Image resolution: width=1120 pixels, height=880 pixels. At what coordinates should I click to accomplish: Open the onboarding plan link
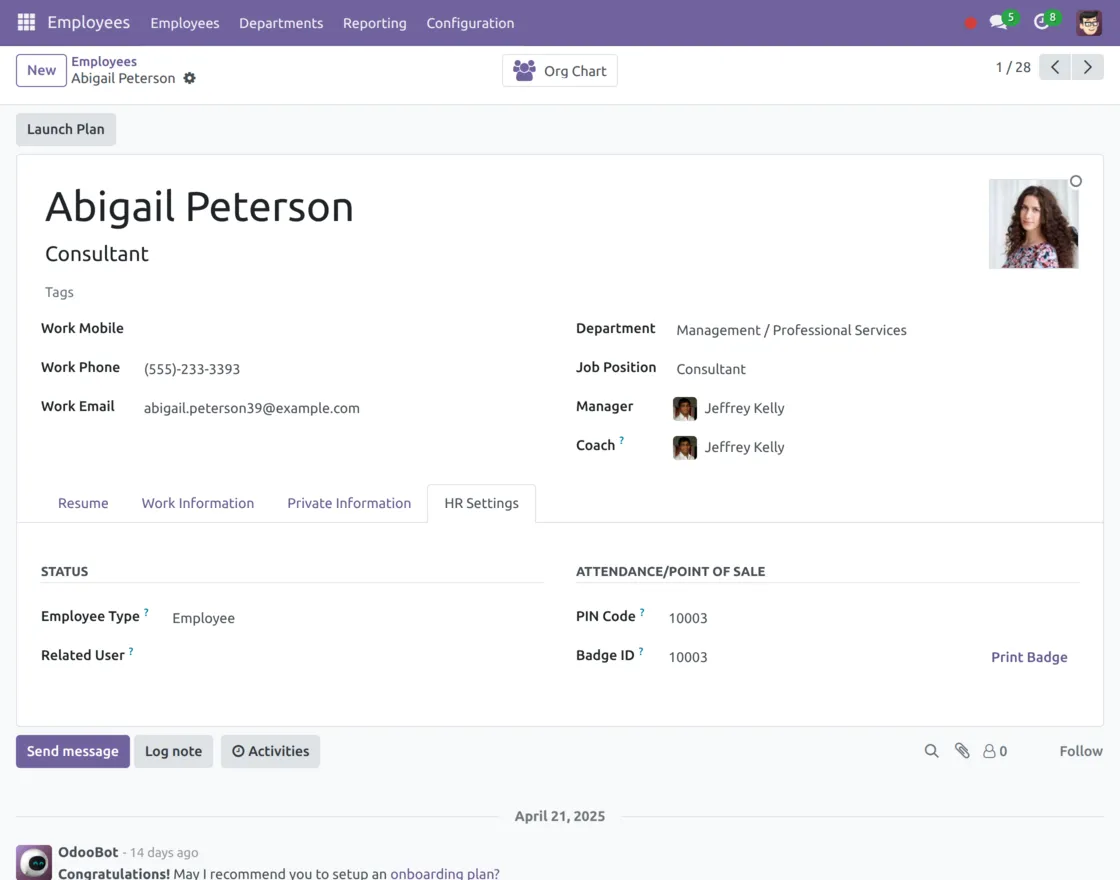click(x=444, y=873)
